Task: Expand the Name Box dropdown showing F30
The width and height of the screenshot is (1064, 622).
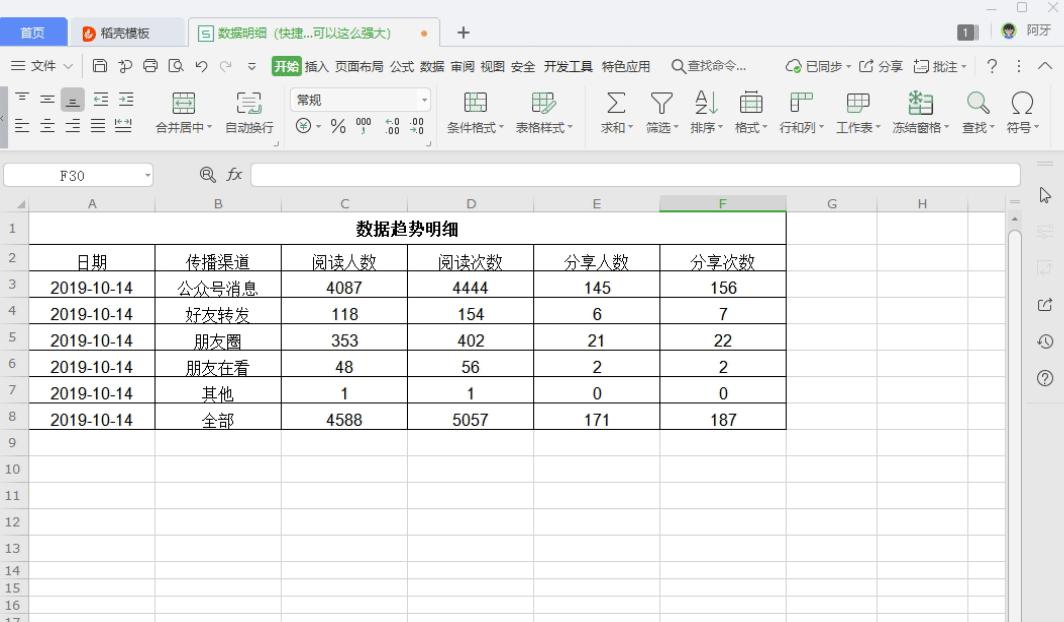Action: (x=148, y=174)
